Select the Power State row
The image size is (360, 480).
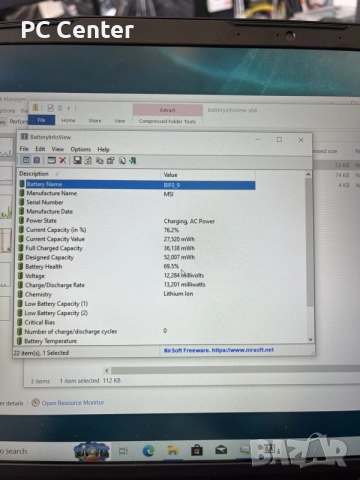pyautogui.click(x=137, y=221)
